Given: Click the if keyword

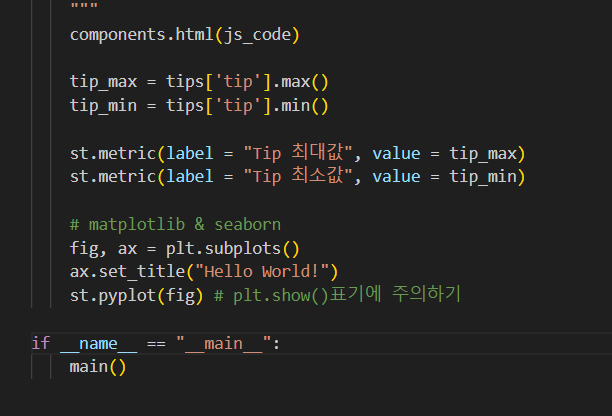Looking at the screenshot, I should 41,343.
